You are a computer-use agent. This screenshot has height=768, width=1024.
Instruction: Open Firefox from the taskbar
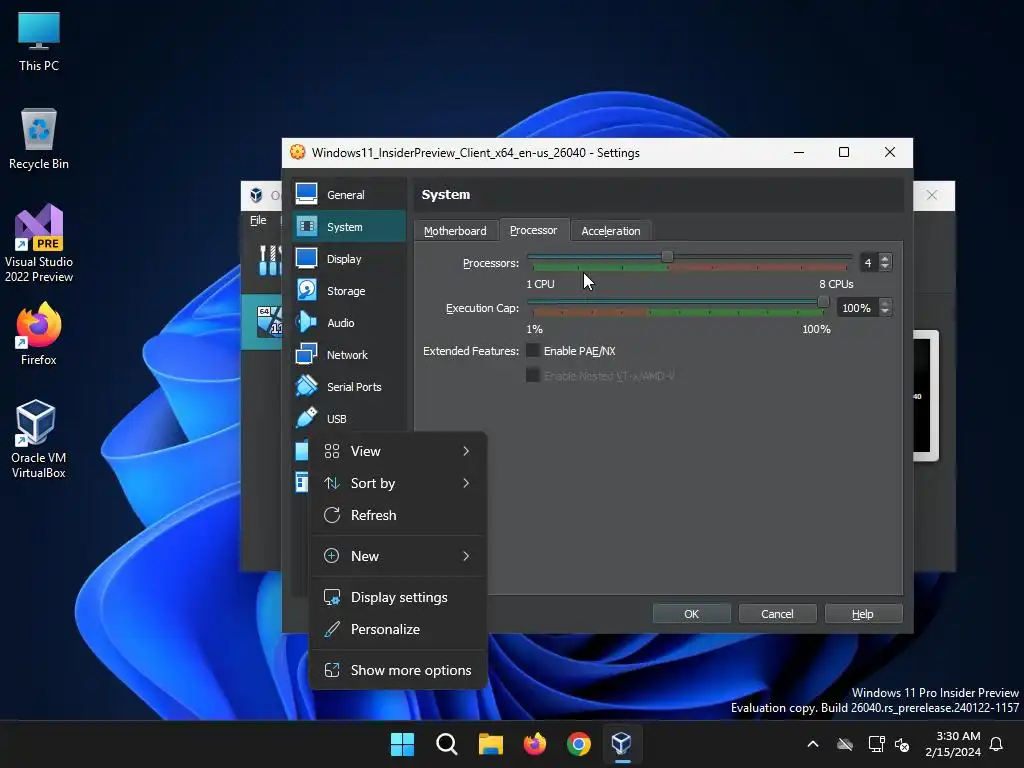[x=535, y=744]
